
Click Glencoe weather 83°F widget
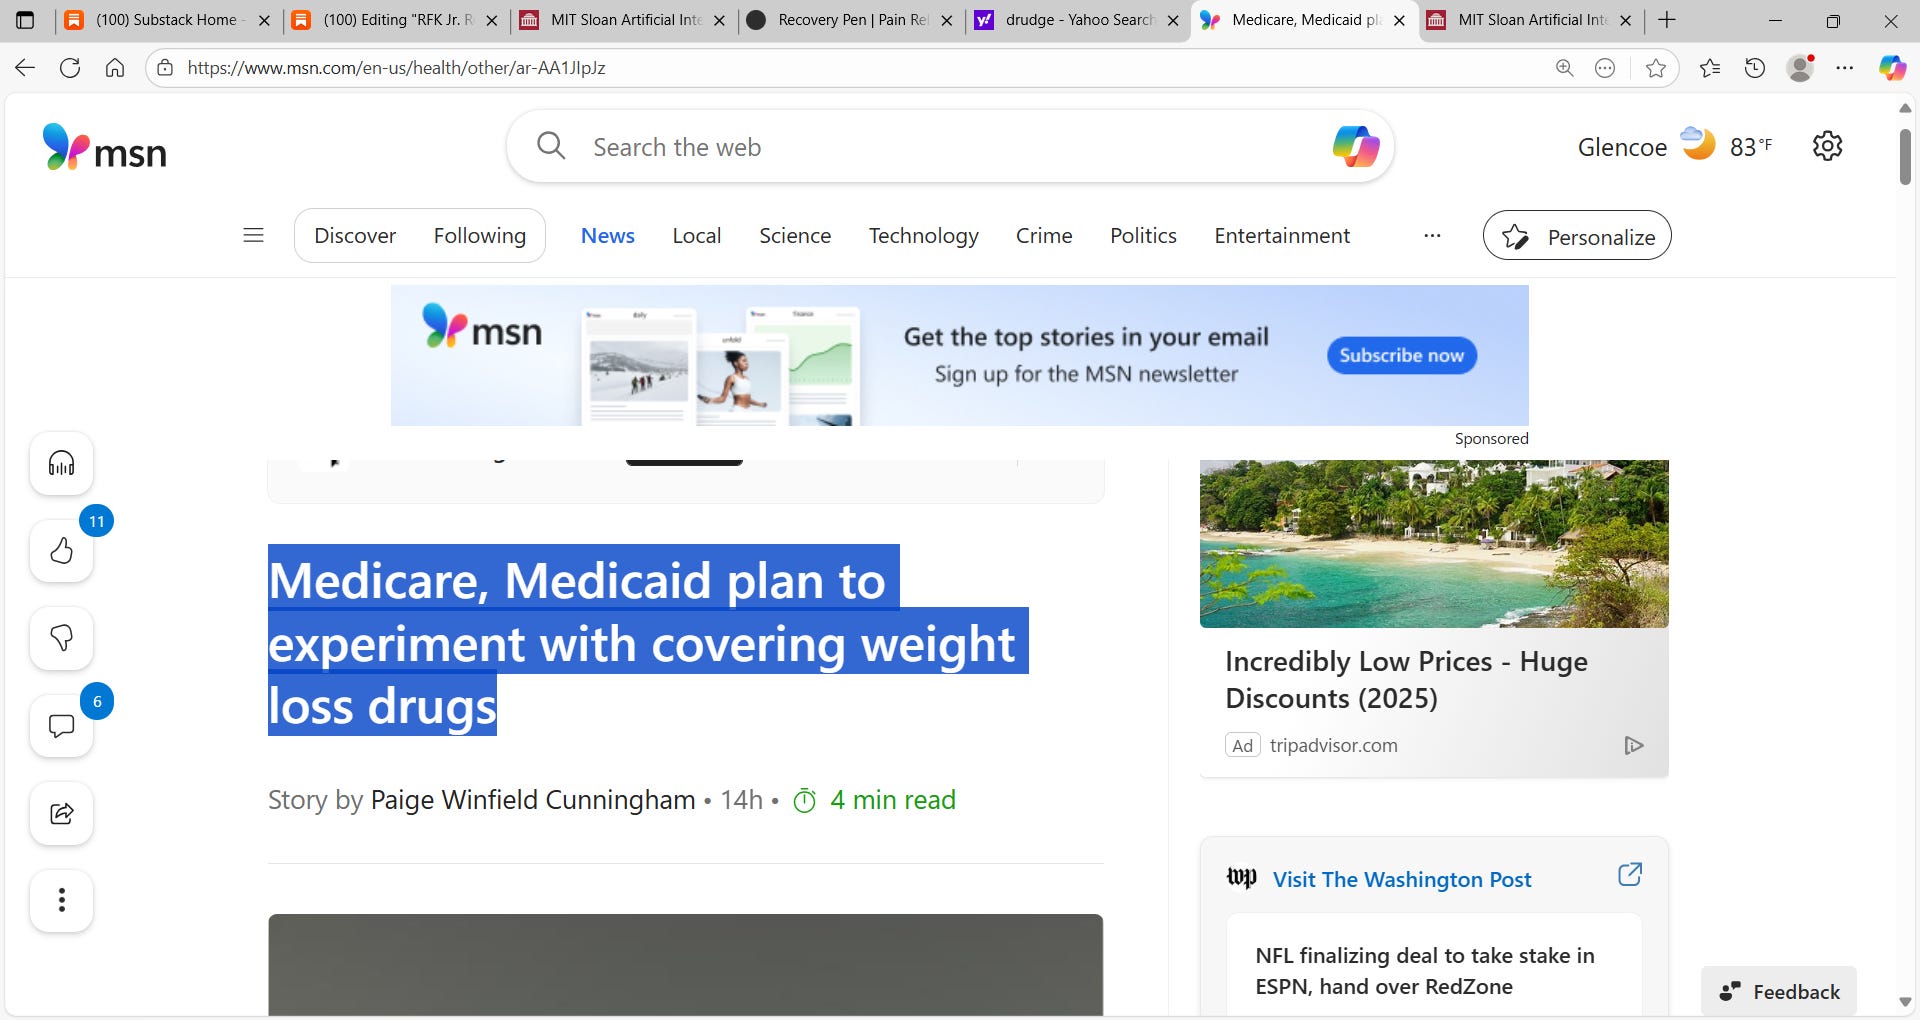click(x=1675, y=147)
